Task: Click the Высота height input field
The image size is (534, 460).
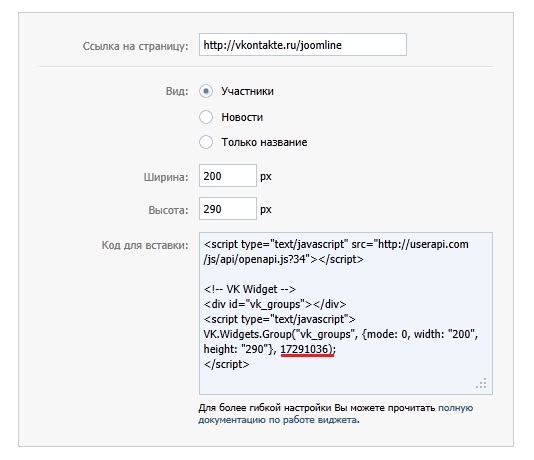Action: pos(228,208)
